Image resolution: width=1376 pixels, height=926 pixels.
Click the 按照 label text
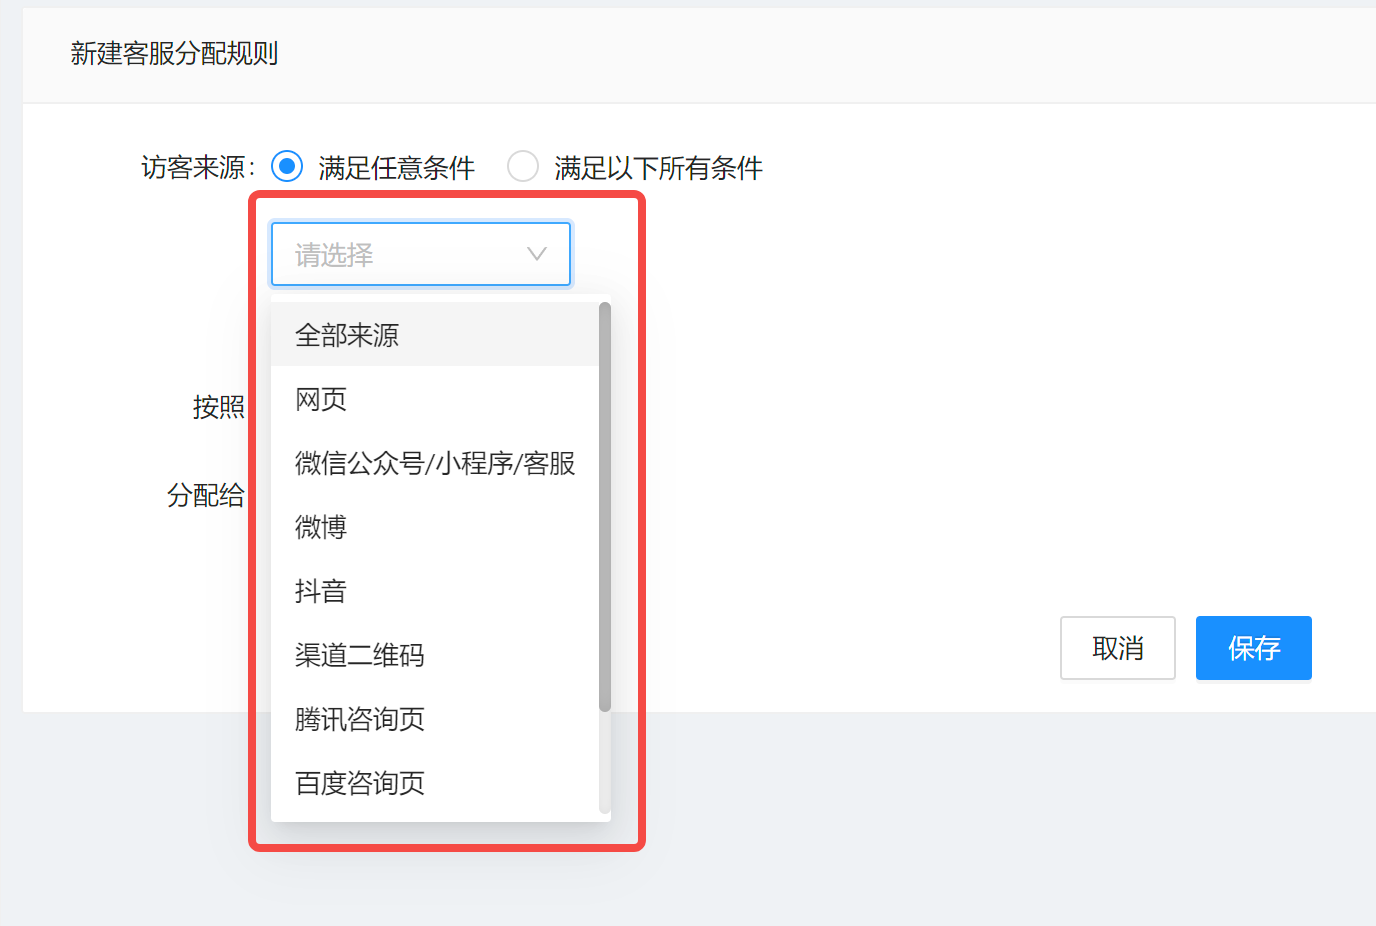tap(219, 408)
